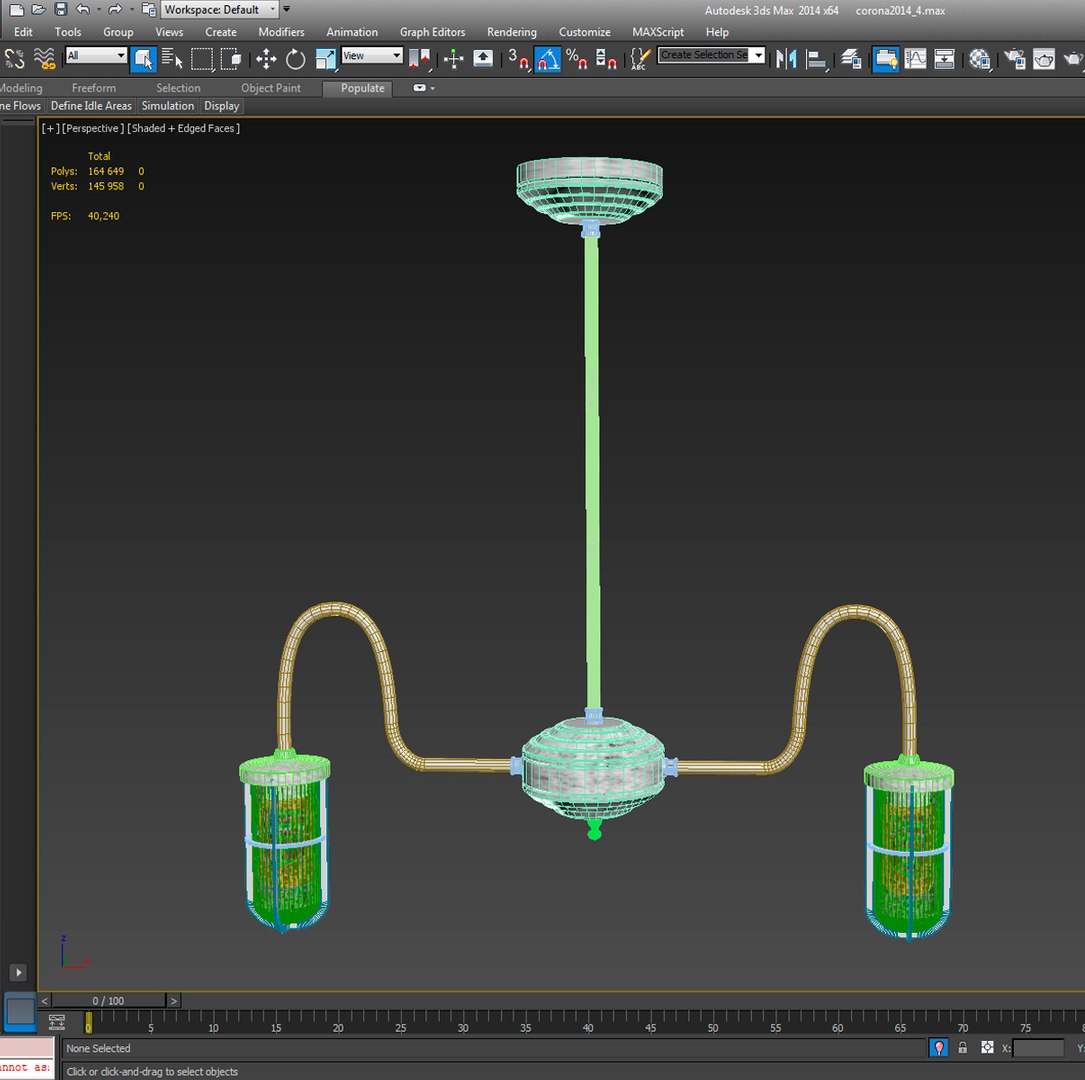The width and height of the screenshot is (1085, 1080).
Task: Open the redo history dropdown arrow
Action: (x=131, y=10)
